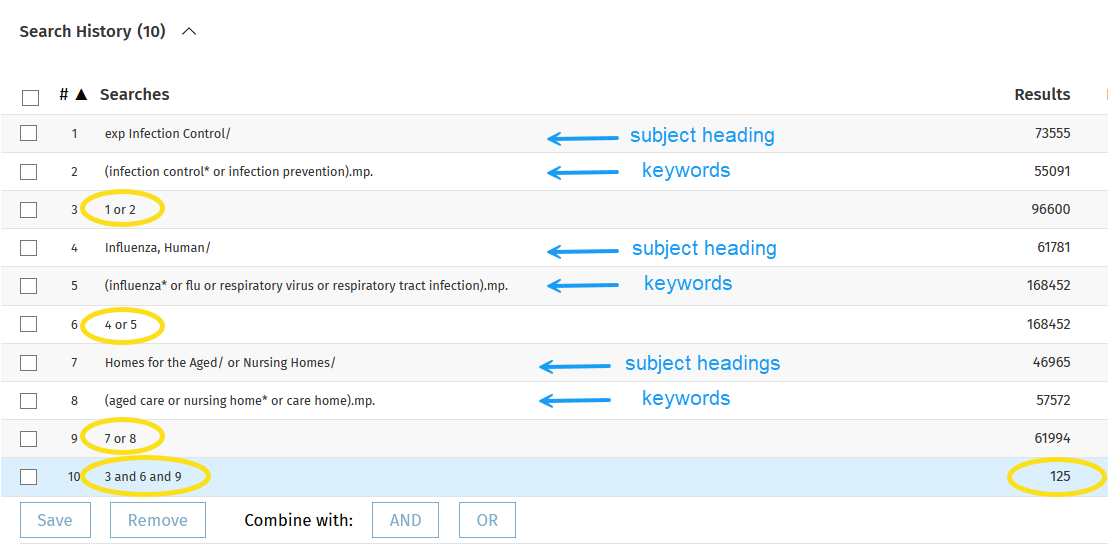Check the box for search 1 exp Infection Control
The height and width of the screenshot is (557, 1108).
[x=28, y=133]
